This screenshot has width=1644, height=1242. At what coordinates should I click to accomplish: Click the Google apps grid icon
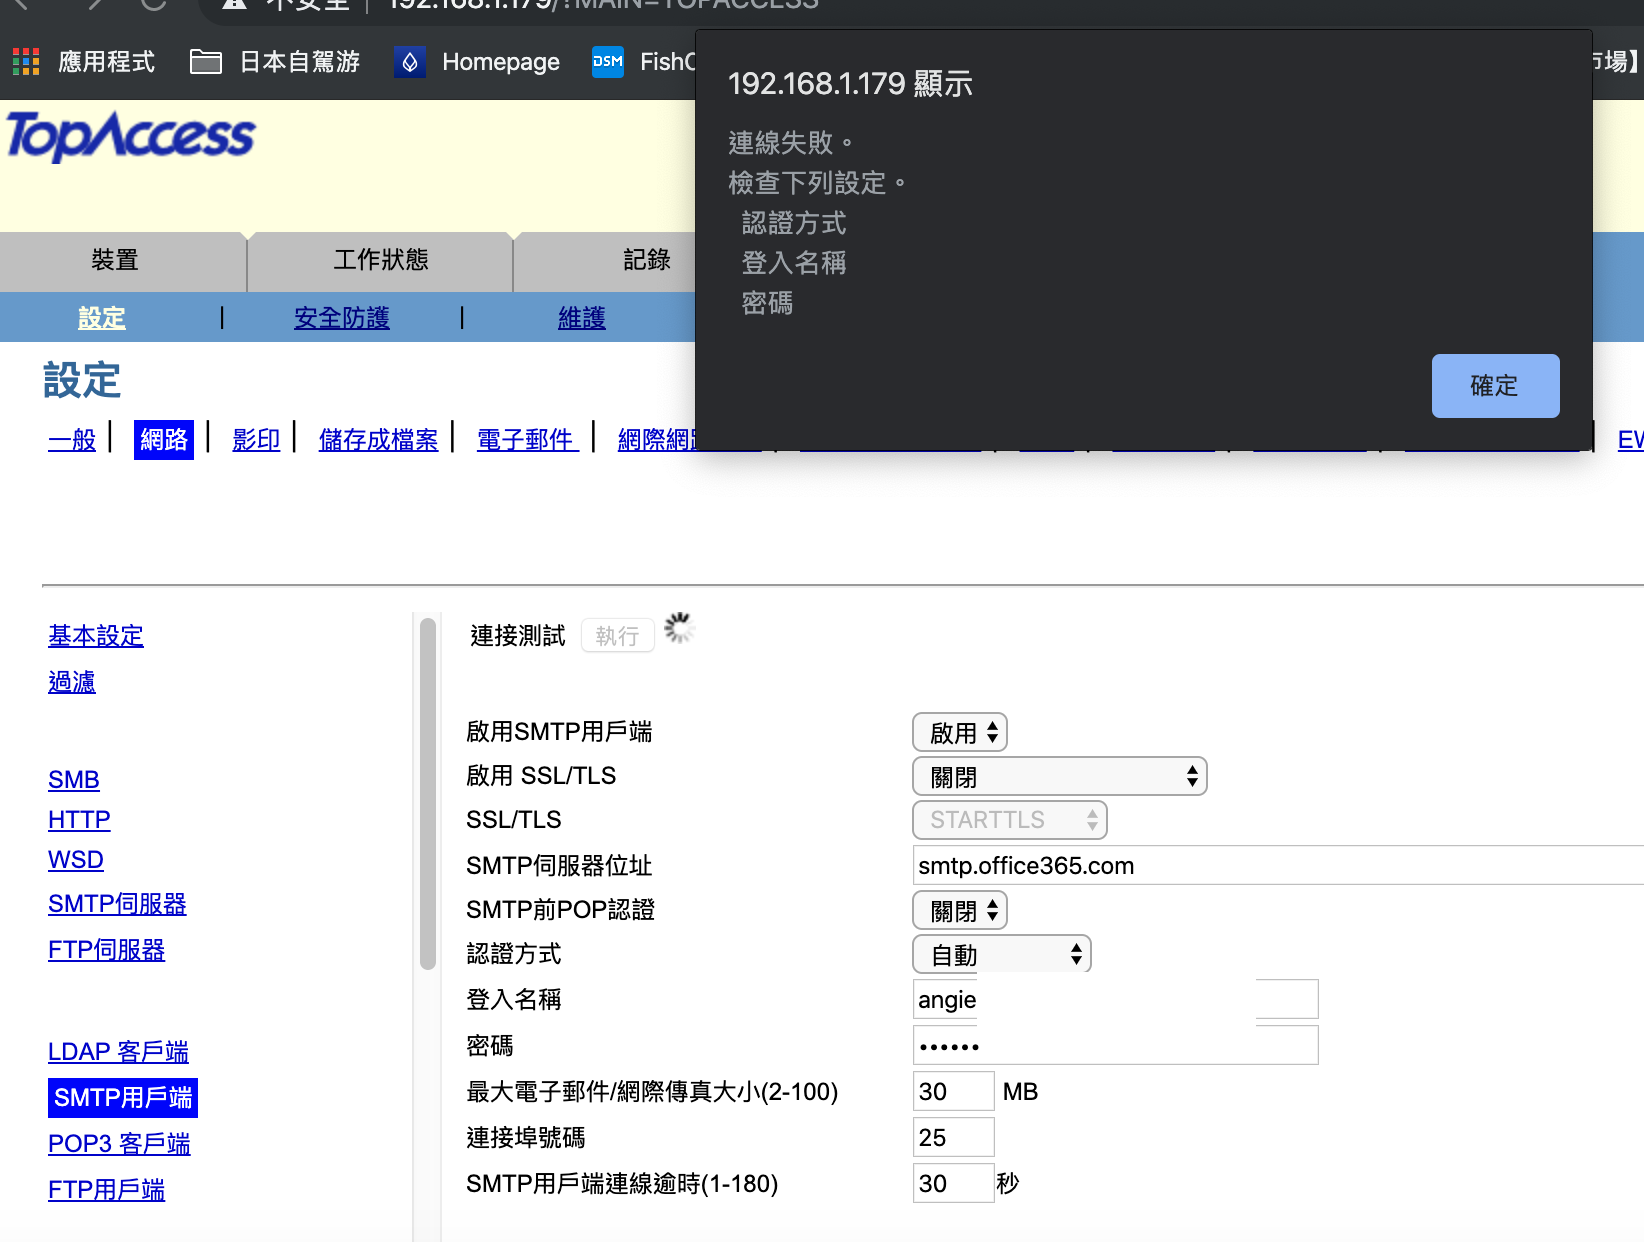26,62
